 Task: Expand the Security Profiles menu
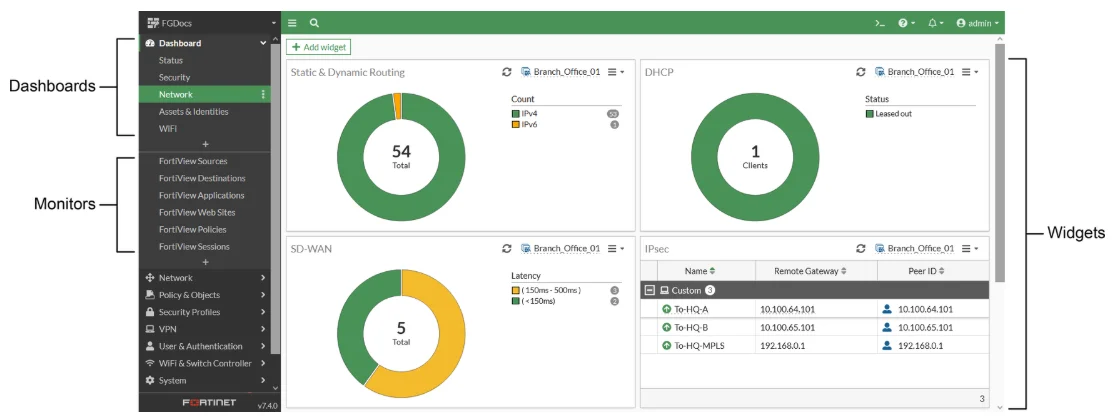(204, 312)
